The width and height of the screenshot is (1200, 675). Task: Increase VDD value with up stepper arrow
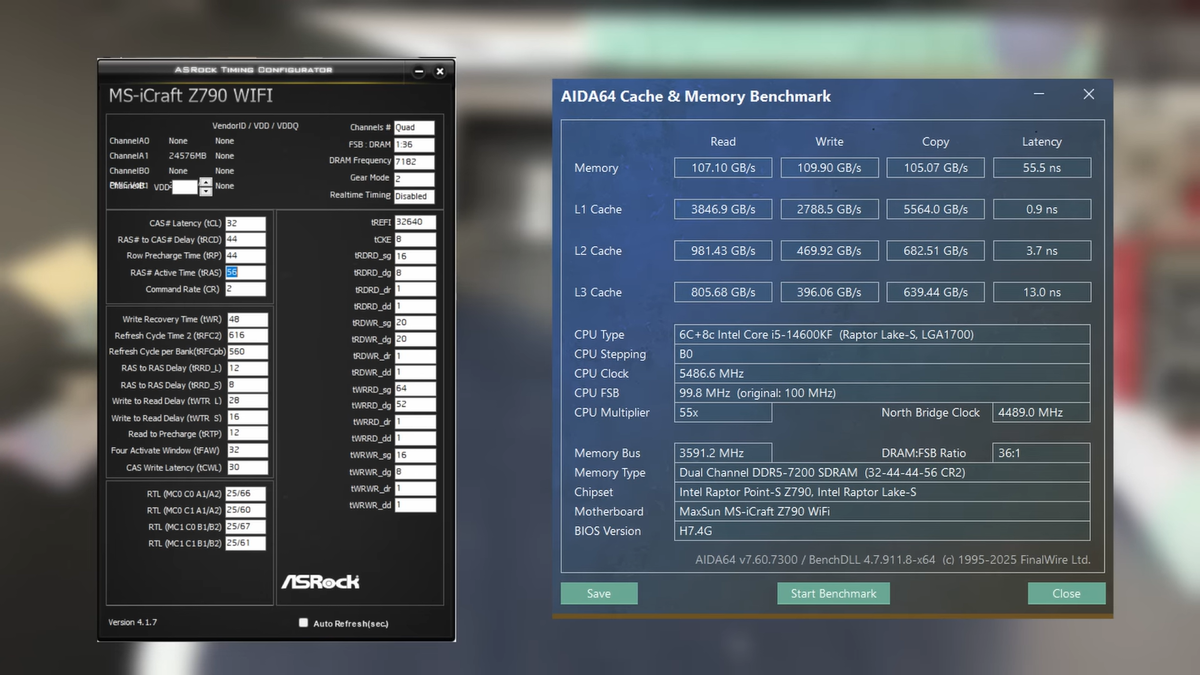205,182
